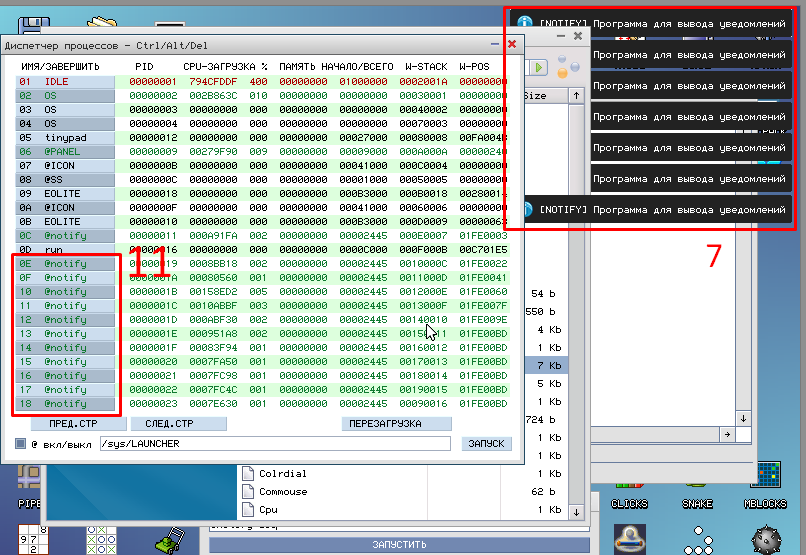Screen dimensions: 806x555
Task: Terminate process 0A @ICON
Action: (65, 208)
